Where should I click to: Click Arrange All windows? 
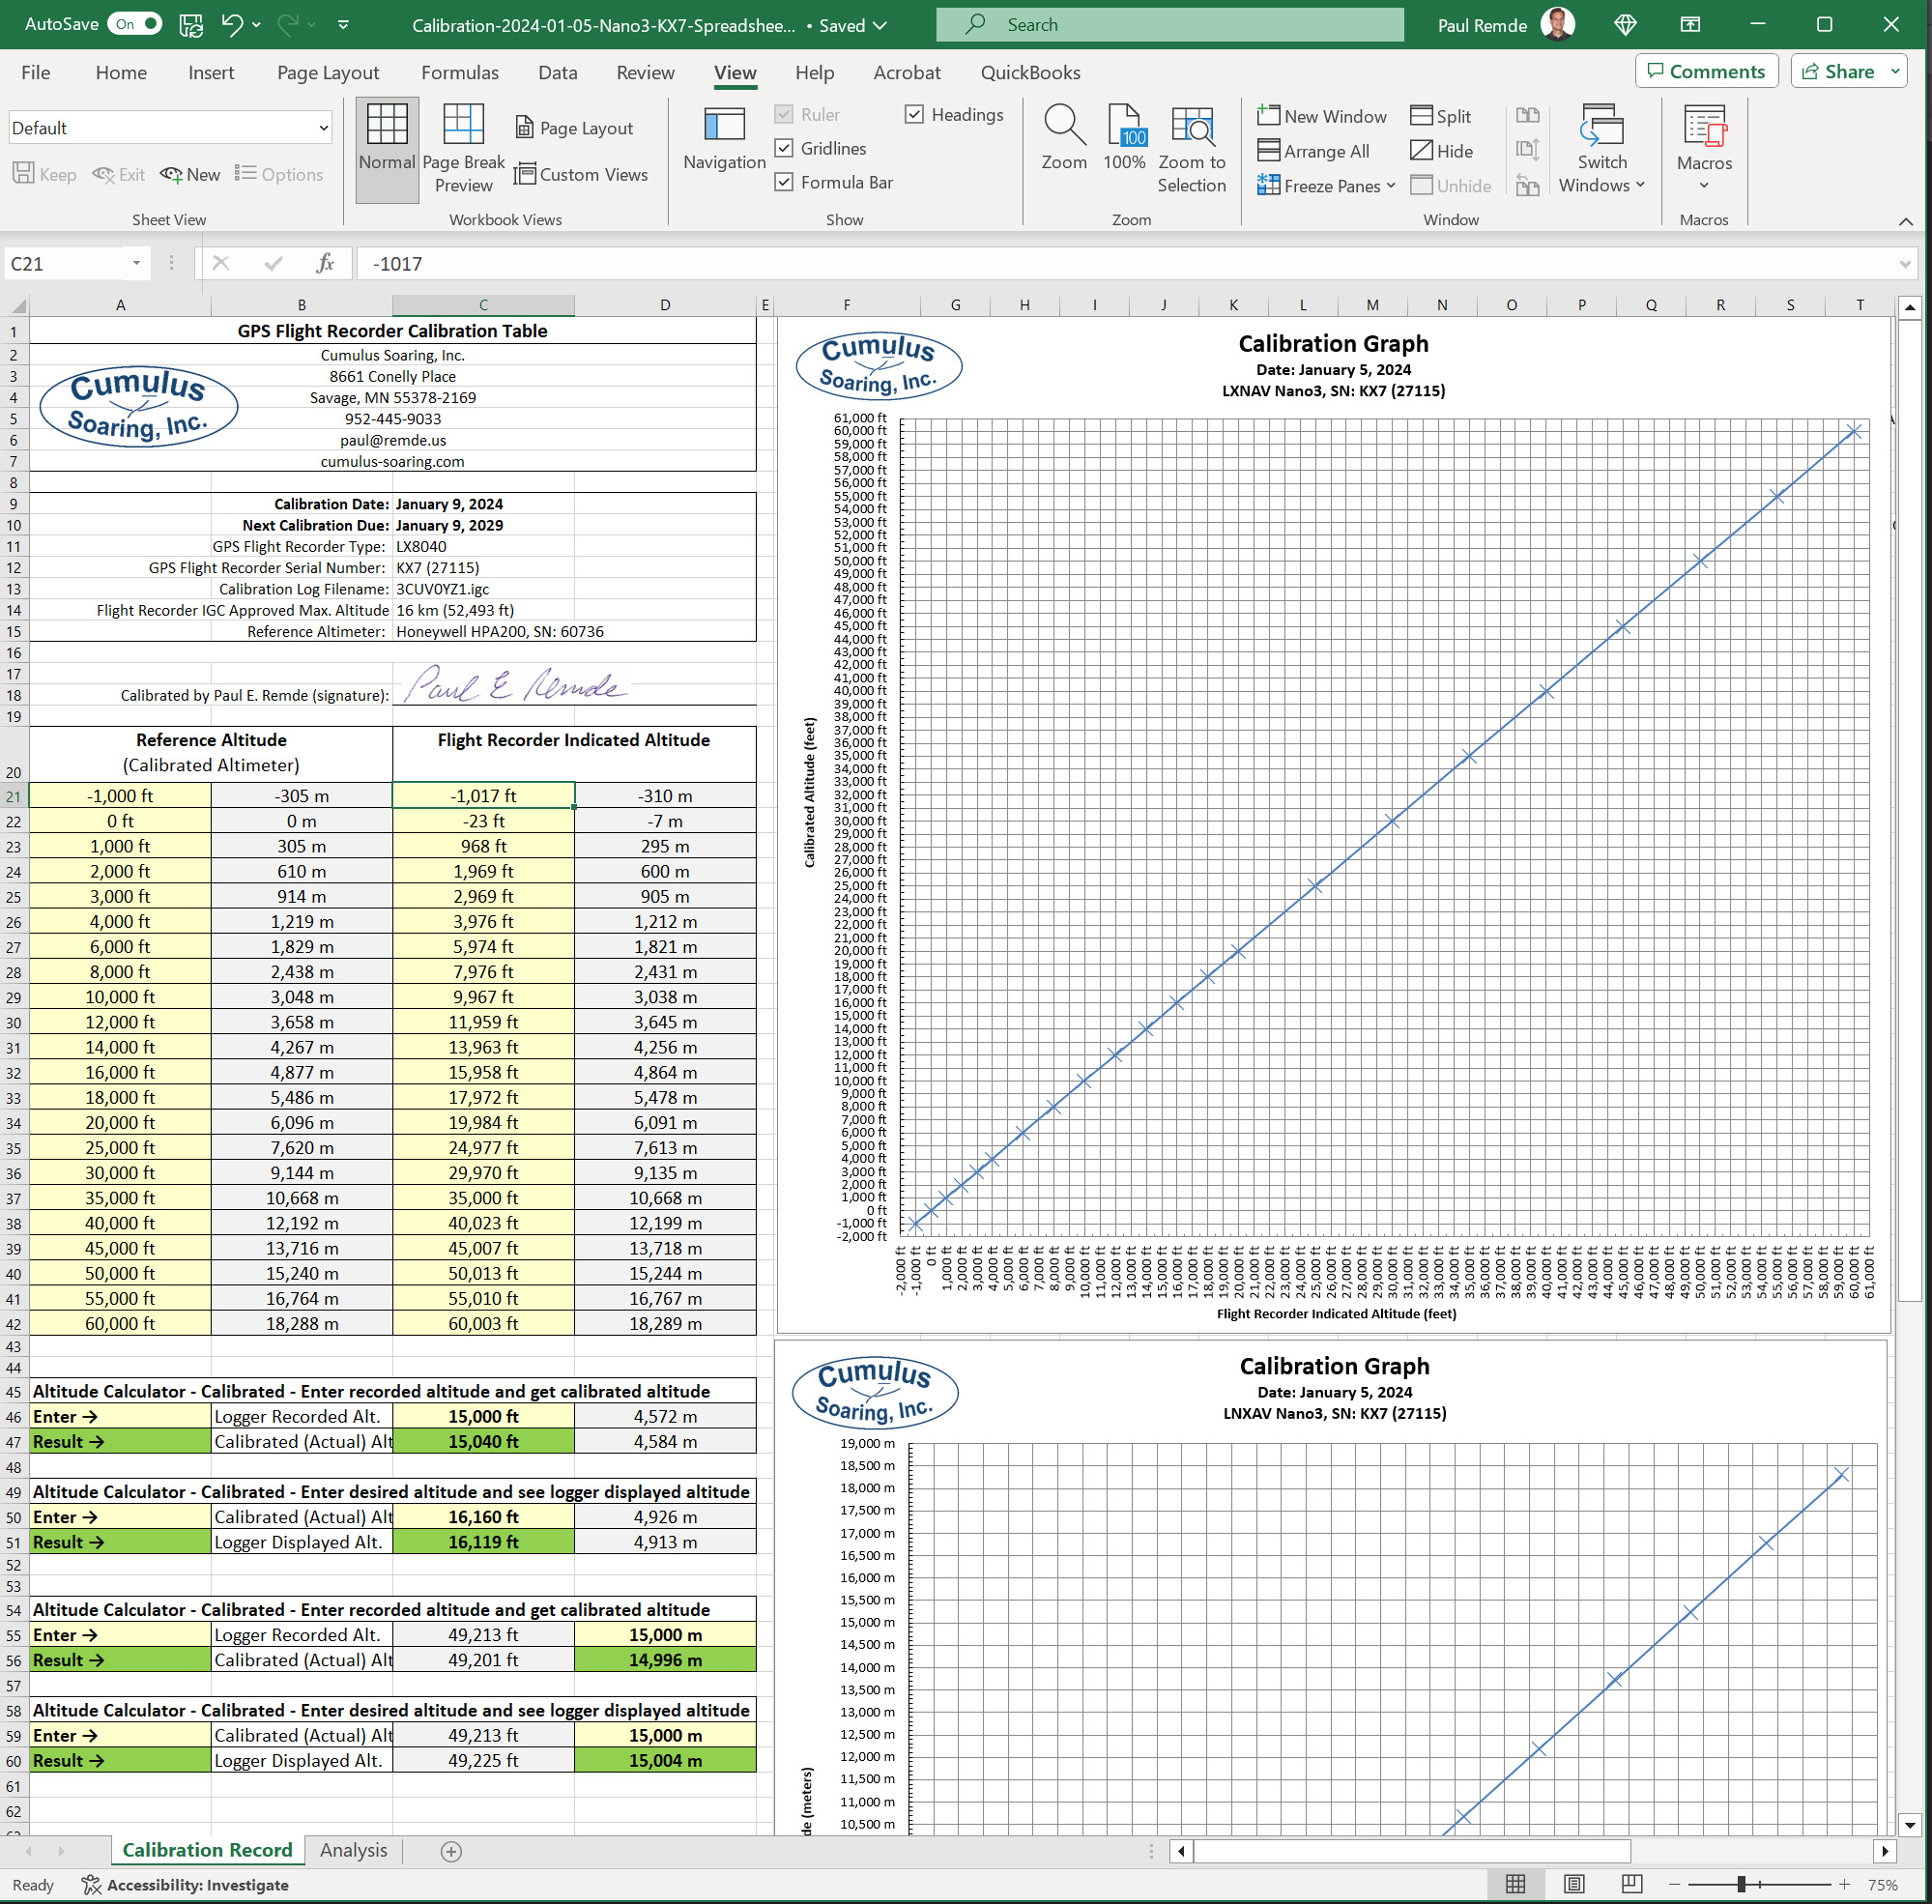[1314, 151]
